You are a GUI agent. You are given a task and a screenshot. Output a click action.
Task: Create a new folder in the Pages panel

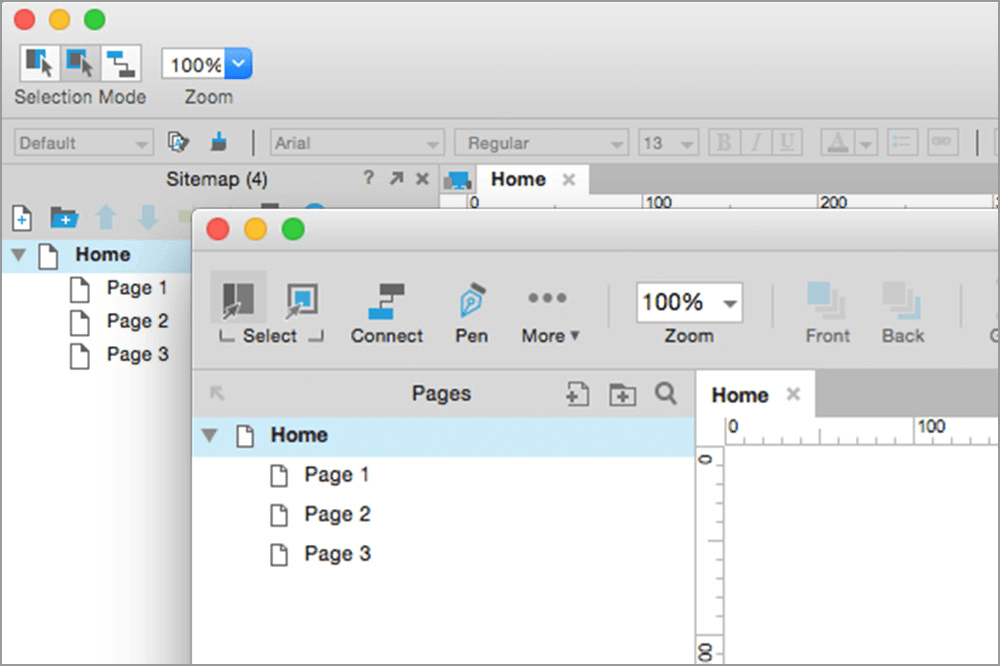pyautogui.click(x=622, y=394)
